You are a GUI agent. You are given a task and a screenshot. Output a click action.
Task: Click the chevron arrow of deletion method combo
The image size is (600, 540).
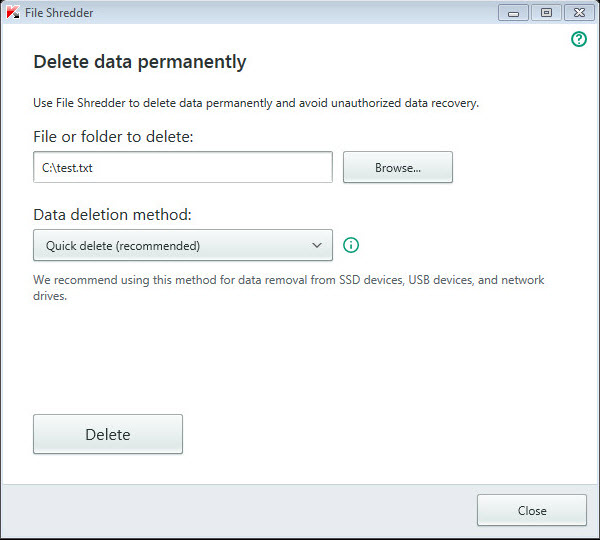[317, 245]
